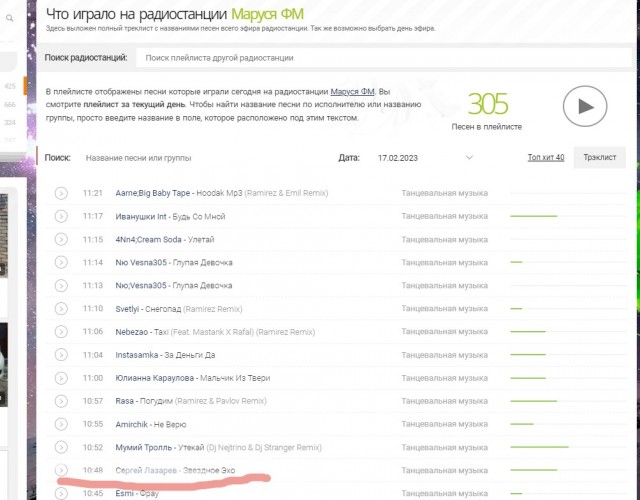The image size is (640, 500).
Task: Play the Nю;Vesna305 track at 11:13
Action: pyautogui.click(x=61, y=286)
